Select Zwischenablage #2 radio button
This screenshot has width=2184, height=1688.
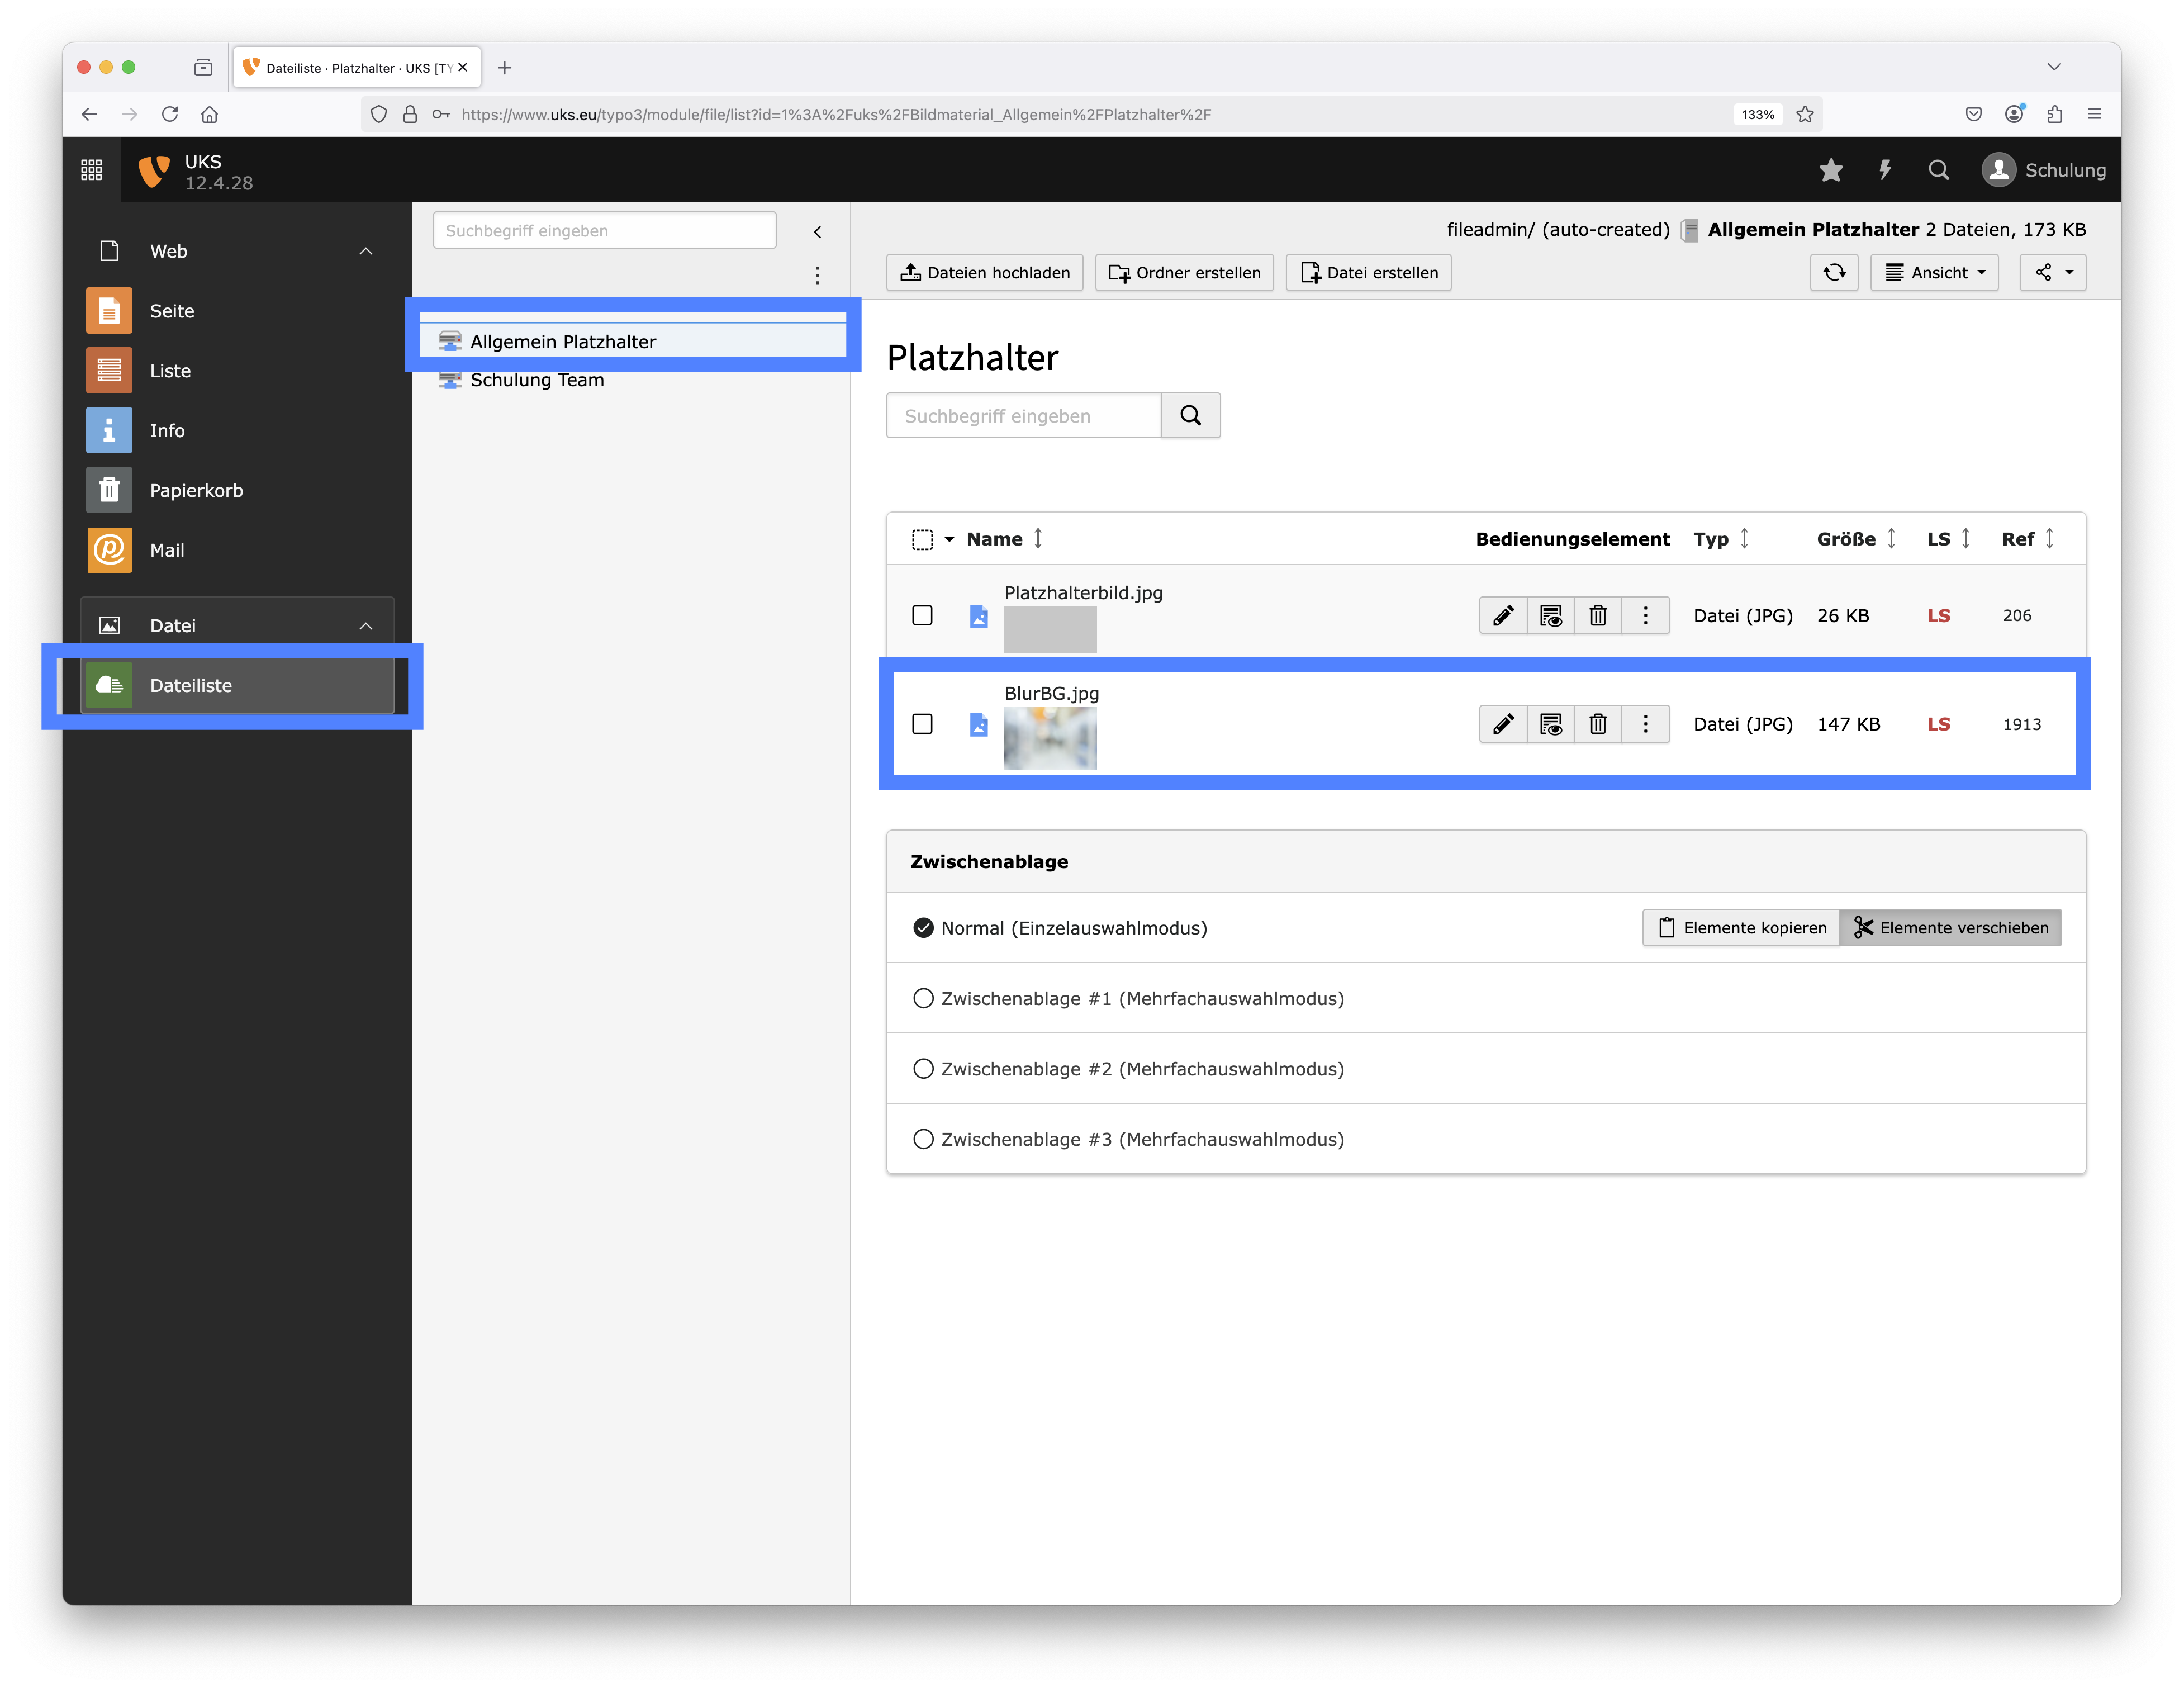923,1068
